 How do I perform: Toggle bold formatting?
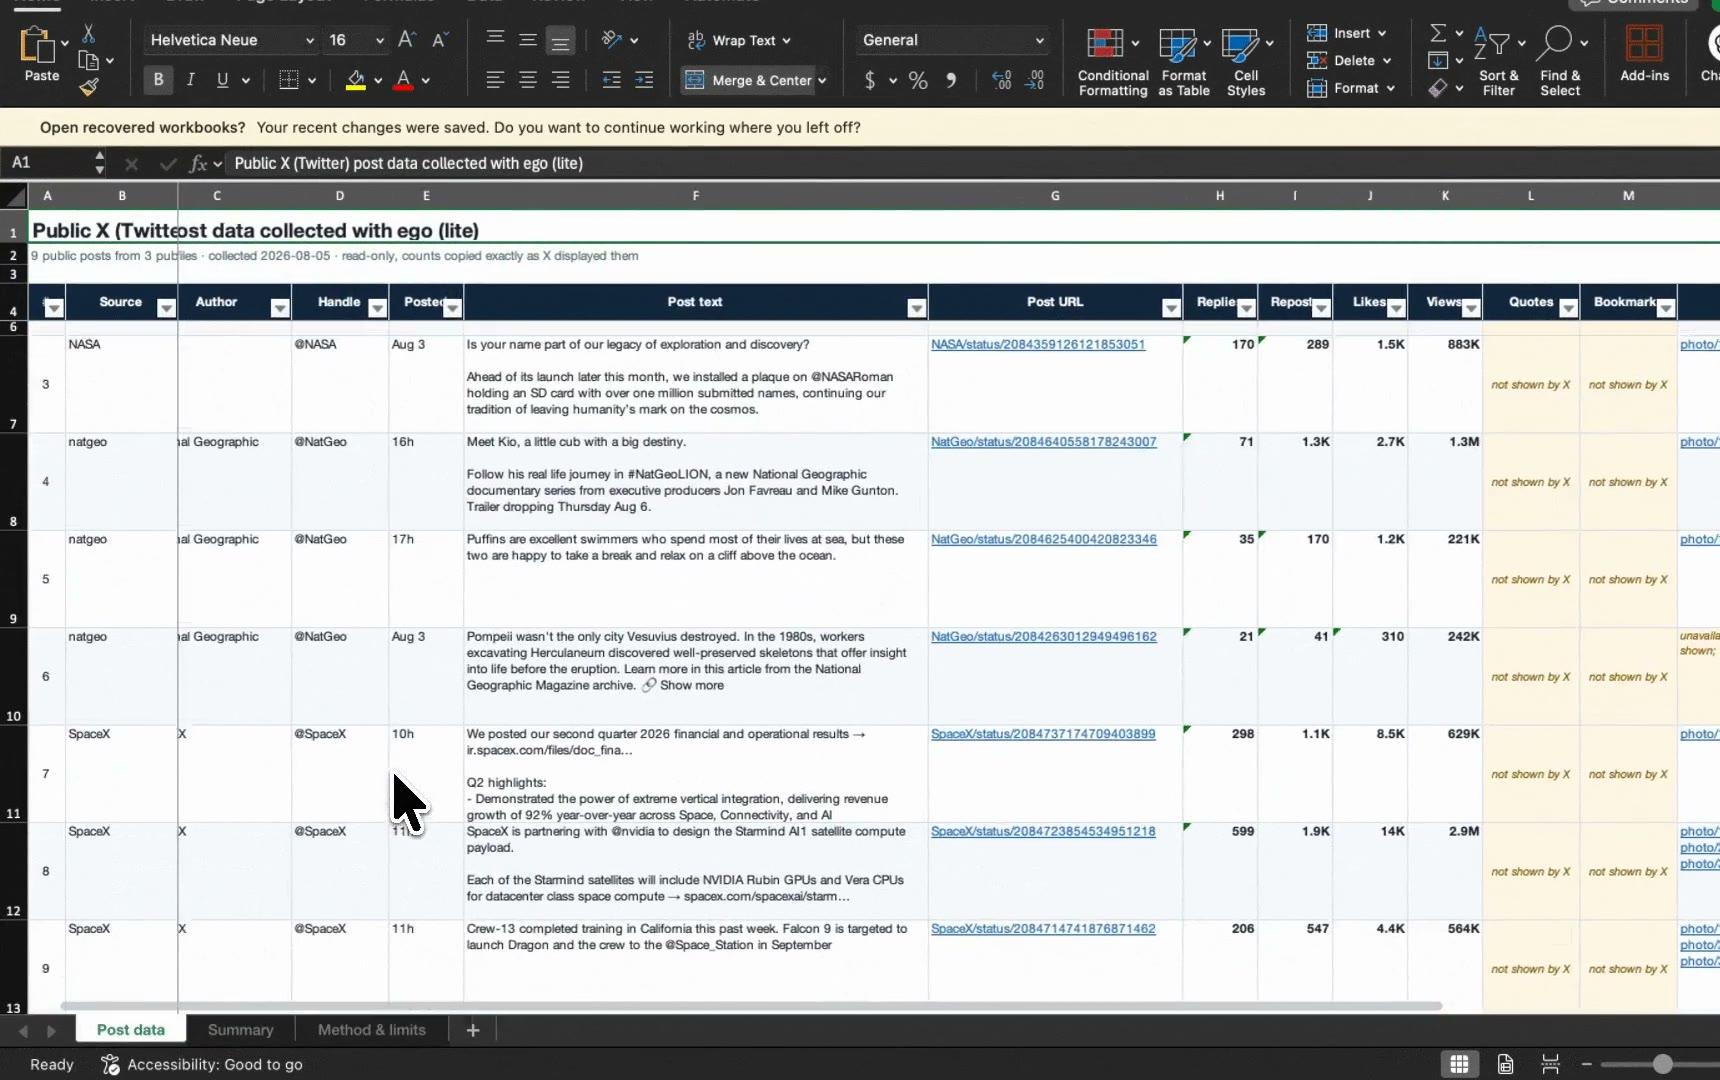tap(158, 80)
